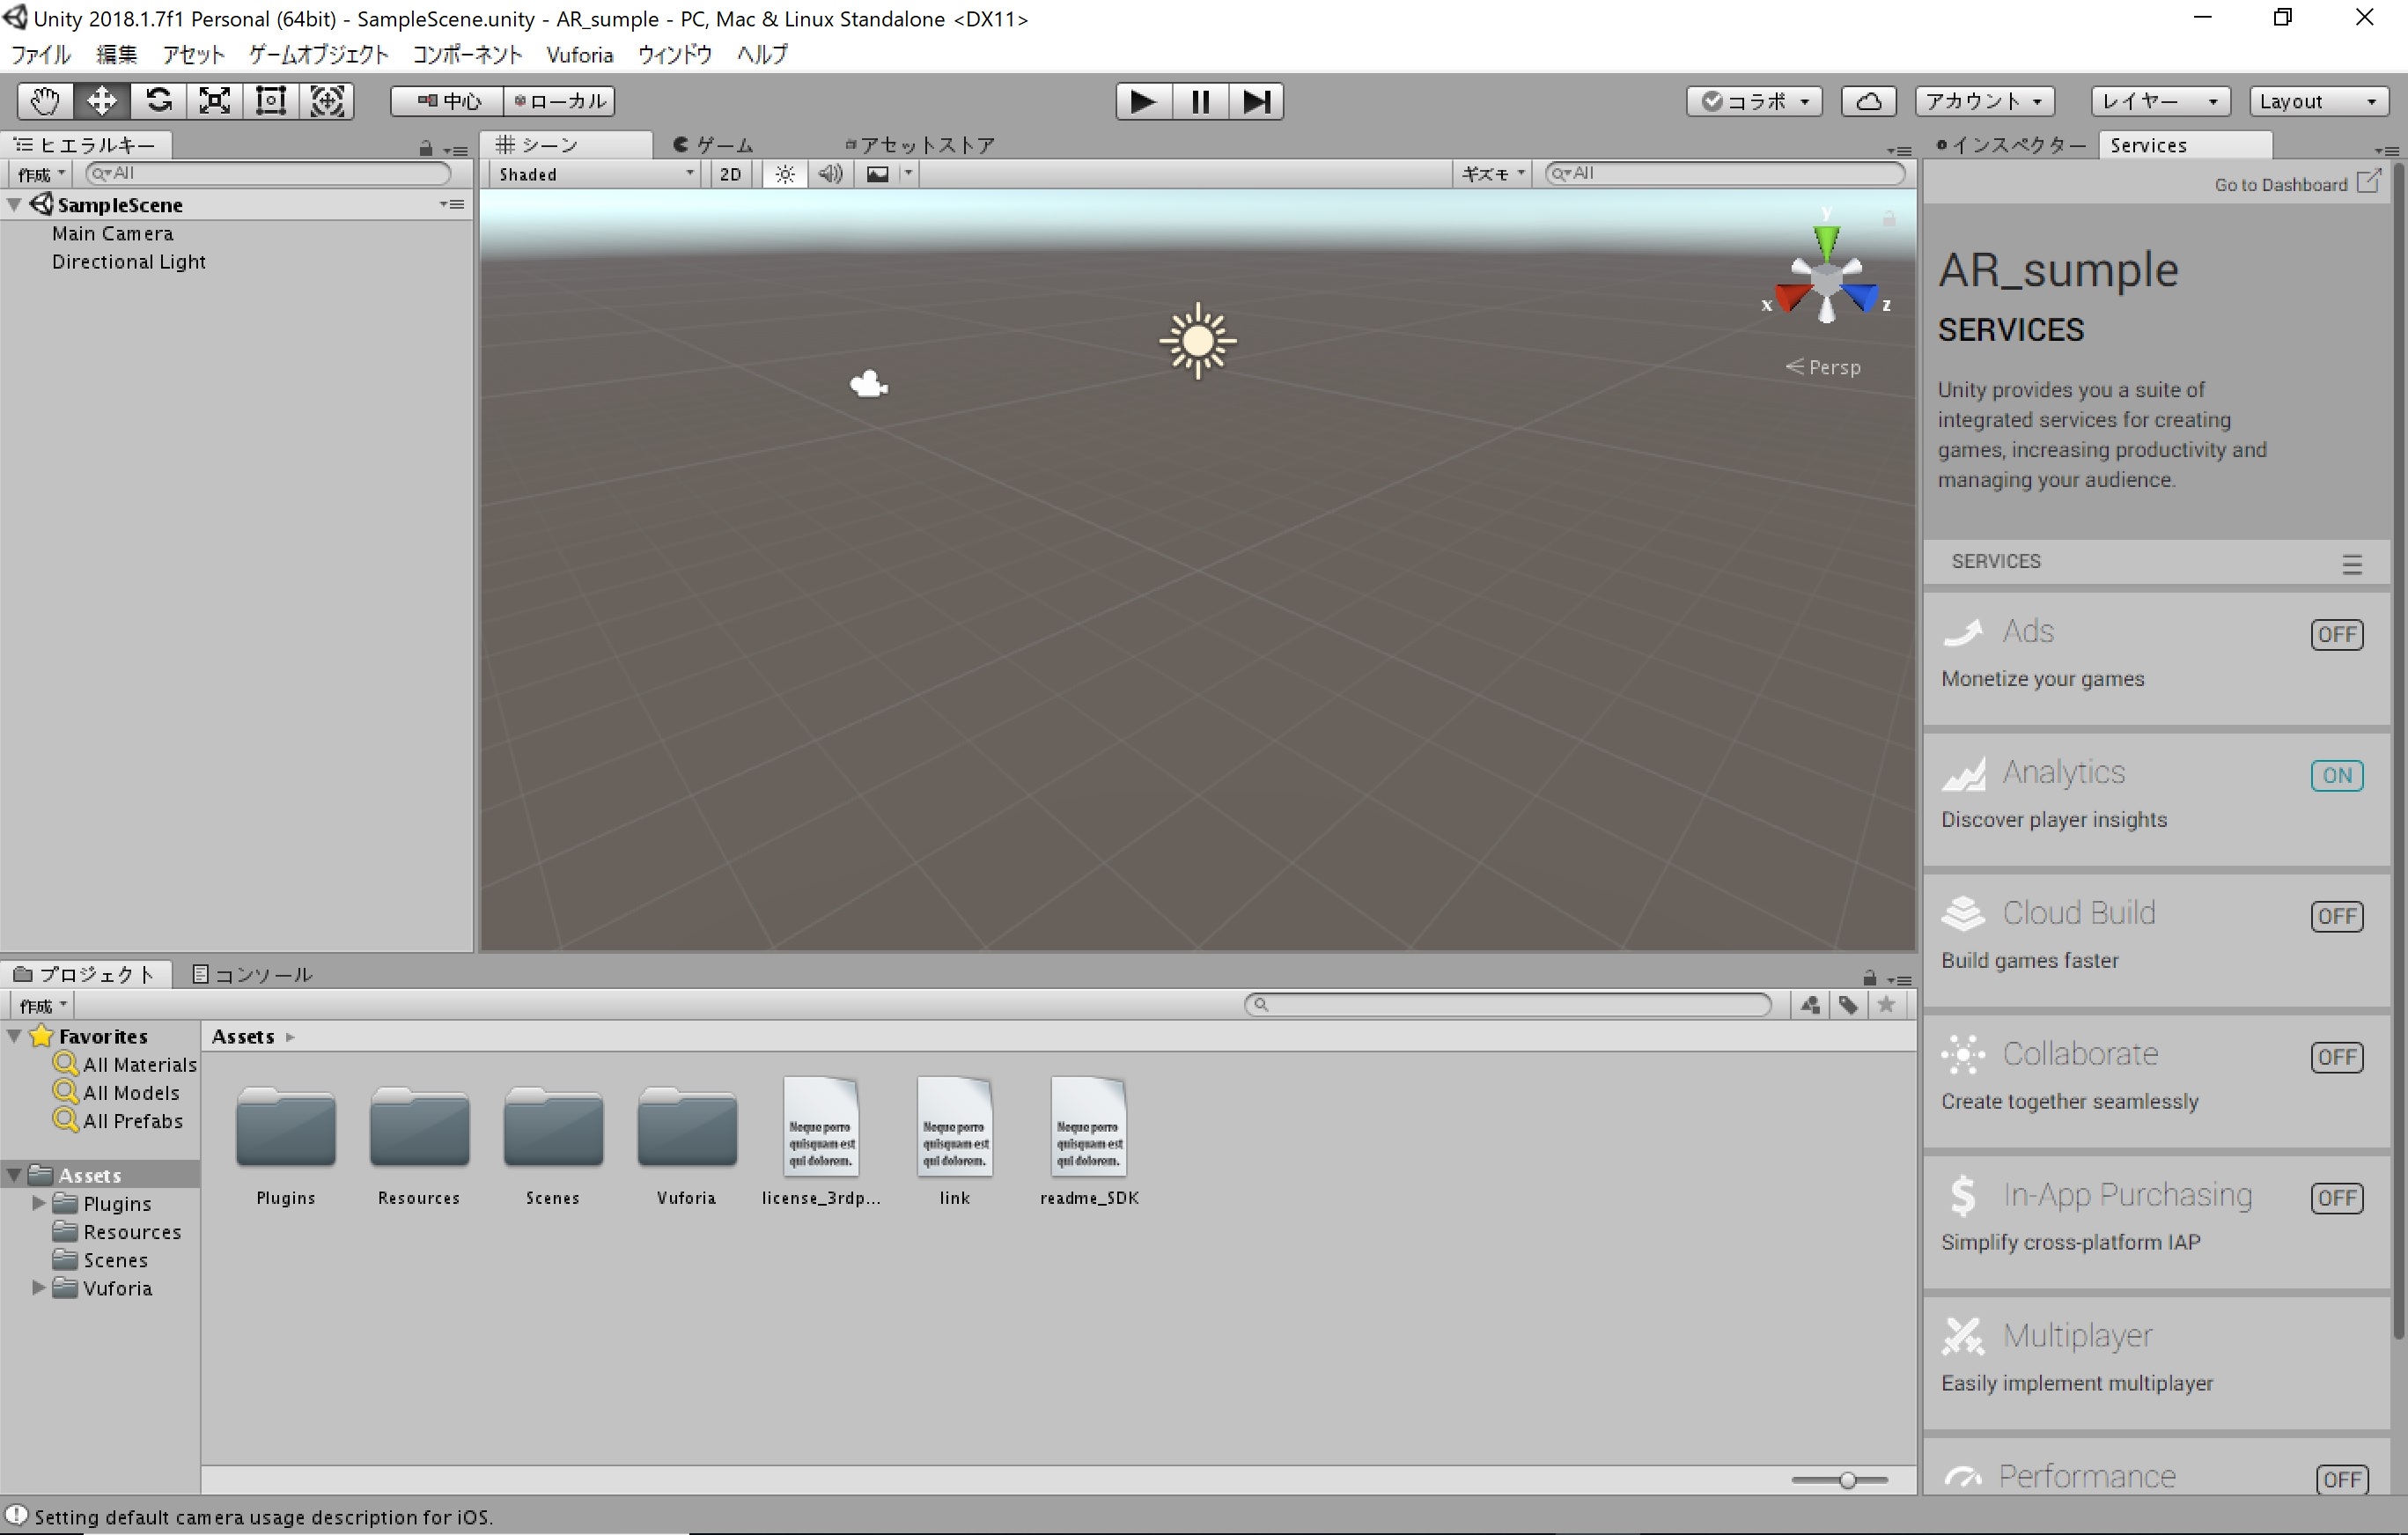
Task: Open the Layout dropdown
Action: [x=2318, y=100]
